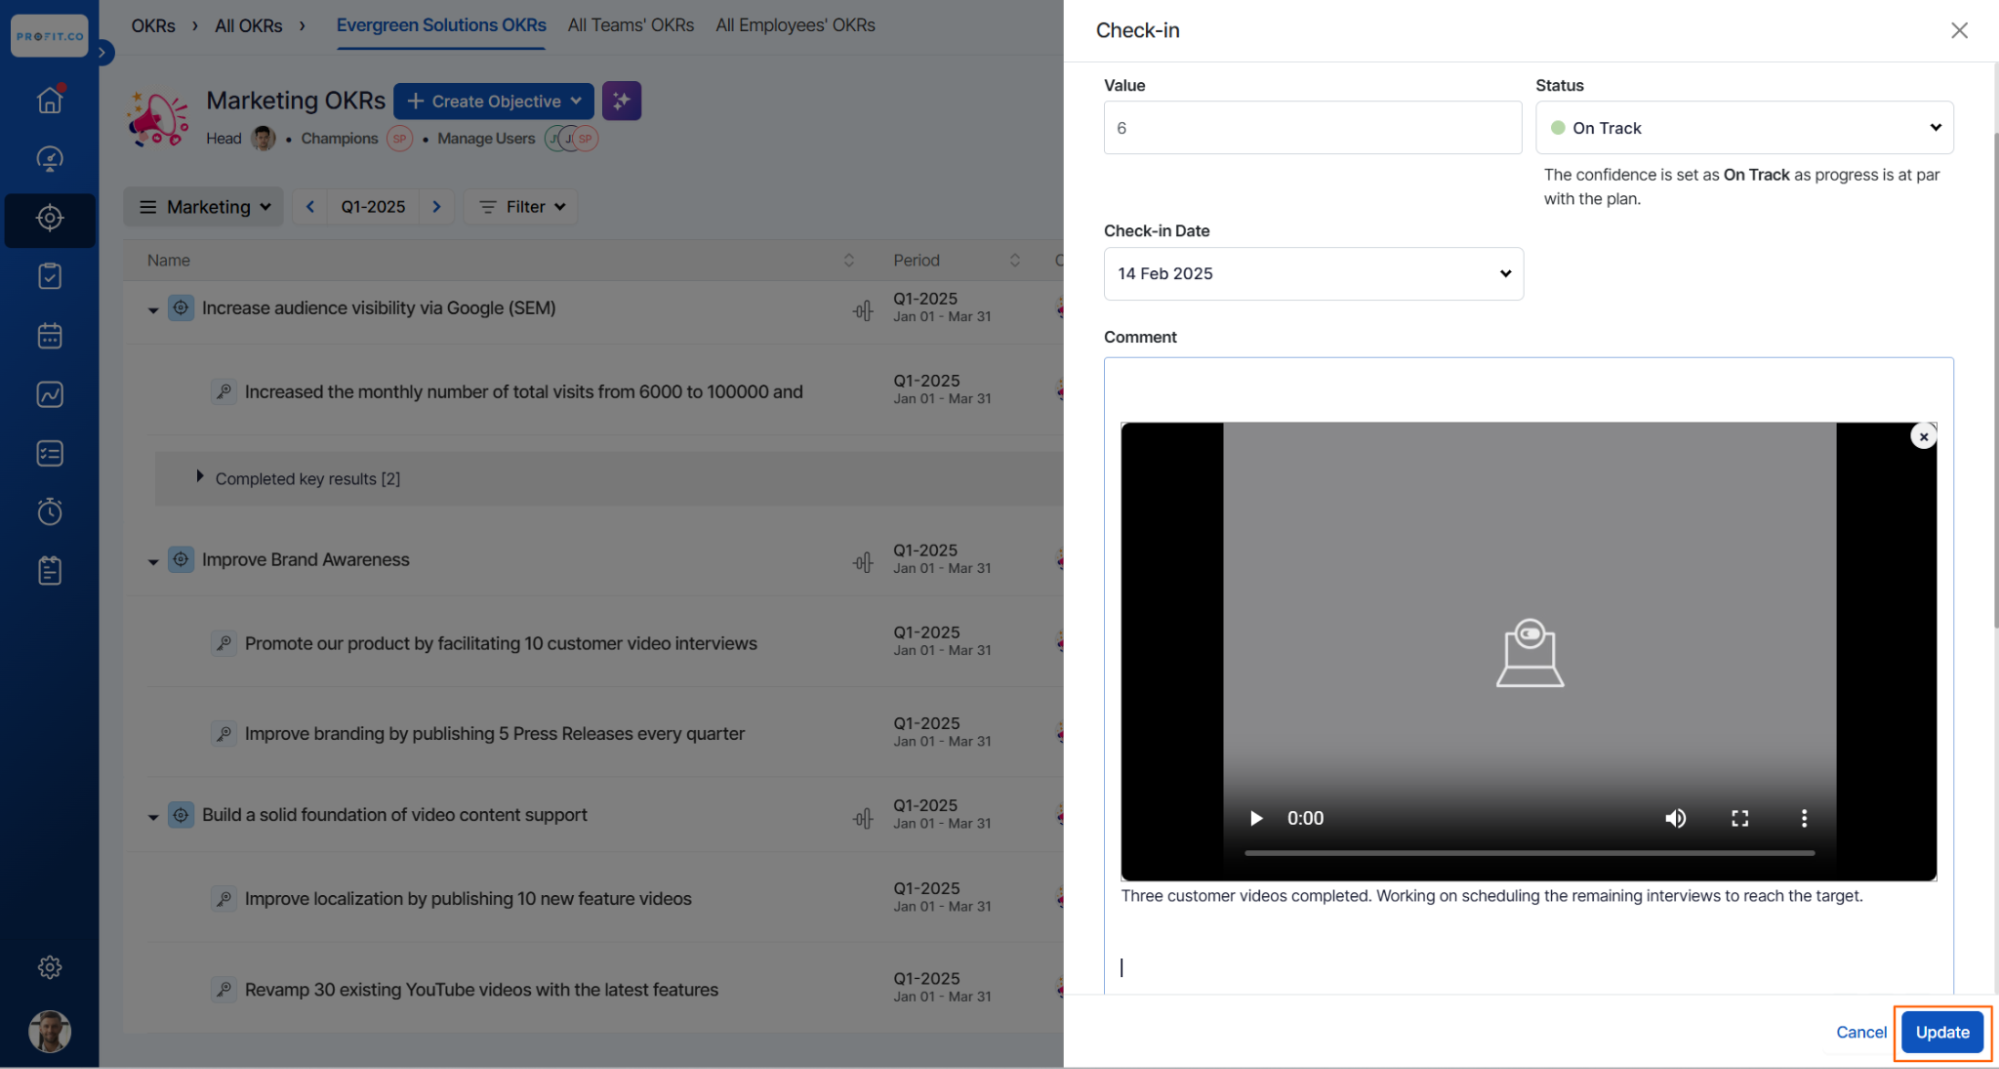Image resolution: width=1999 pixels, height=1069 pixels.
Task: Mute the video using the speaker icon
Action: (x=1675, y=818)
